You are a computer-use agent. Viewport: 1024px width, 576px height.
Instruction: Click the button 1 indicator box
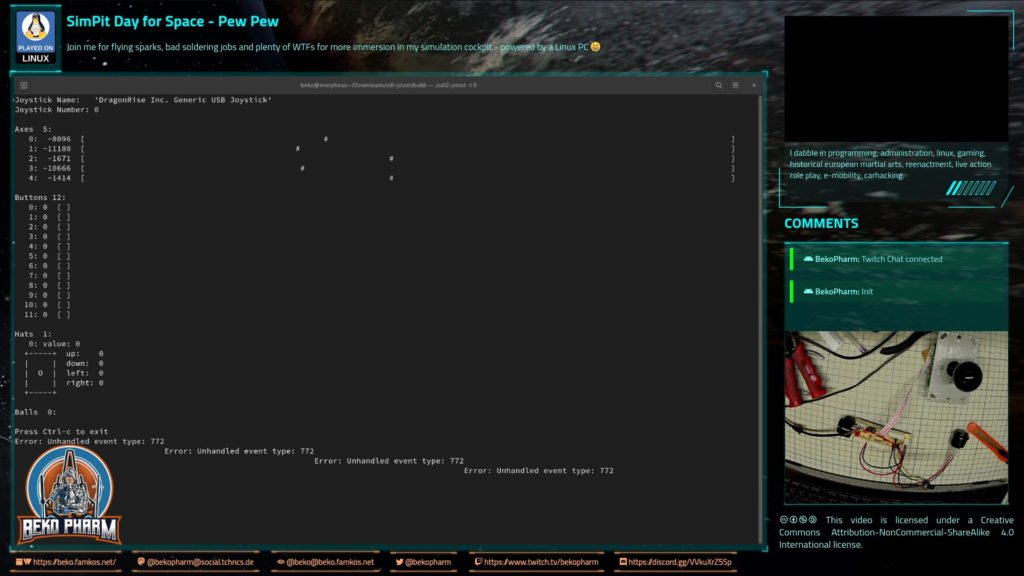(63, 217)
